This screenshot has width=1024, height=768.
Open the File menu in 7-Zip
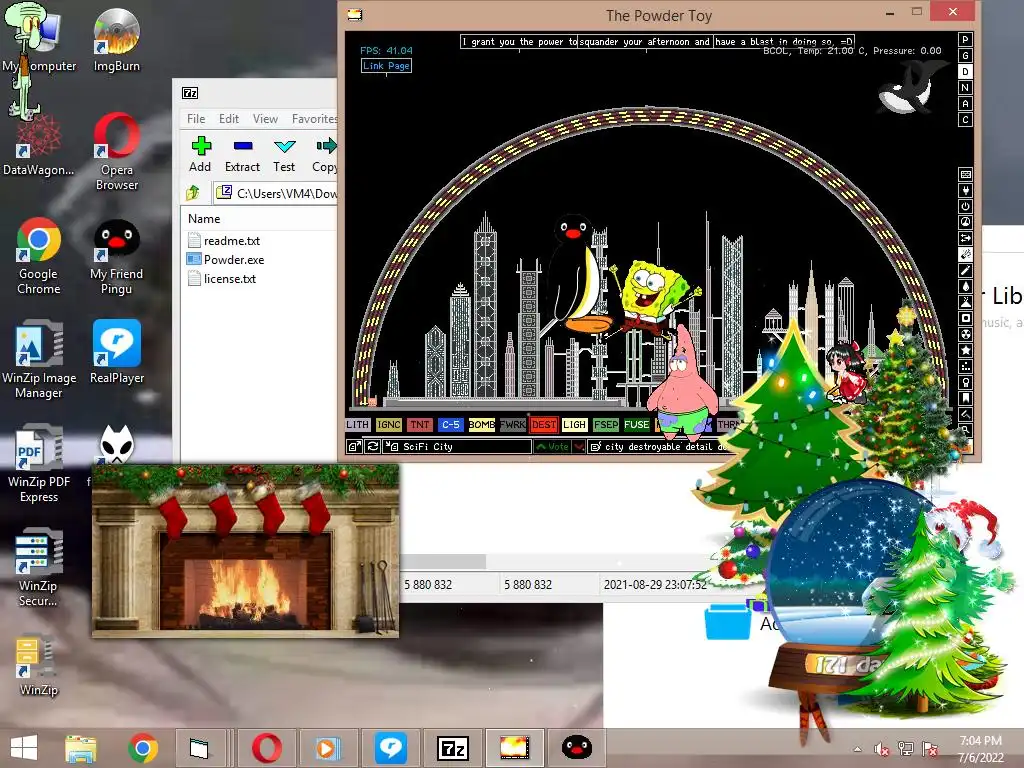(x=196, y=119)
